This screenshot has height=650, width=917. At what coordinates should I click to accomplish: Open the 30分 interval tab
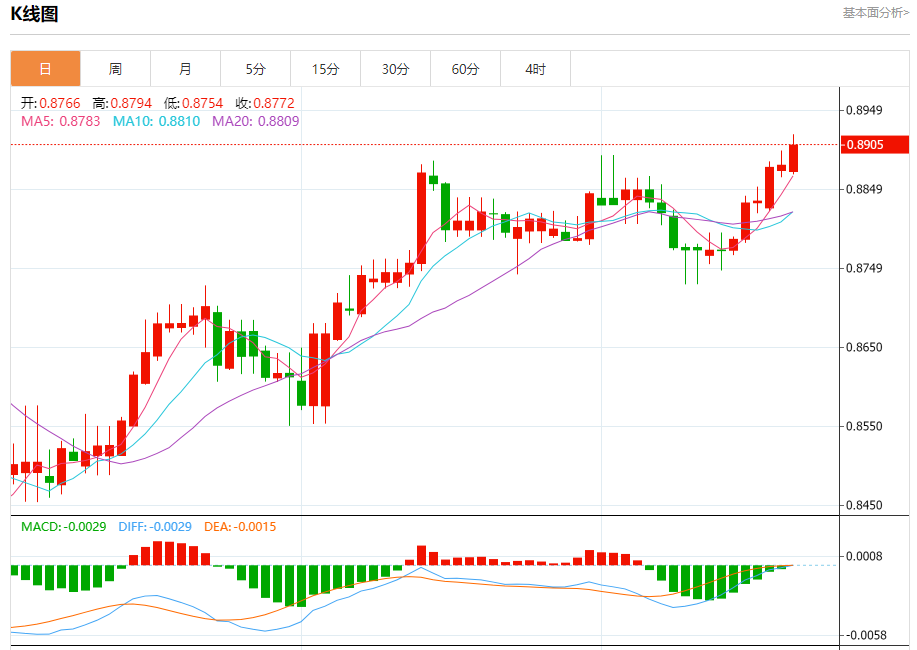point(395,68)
